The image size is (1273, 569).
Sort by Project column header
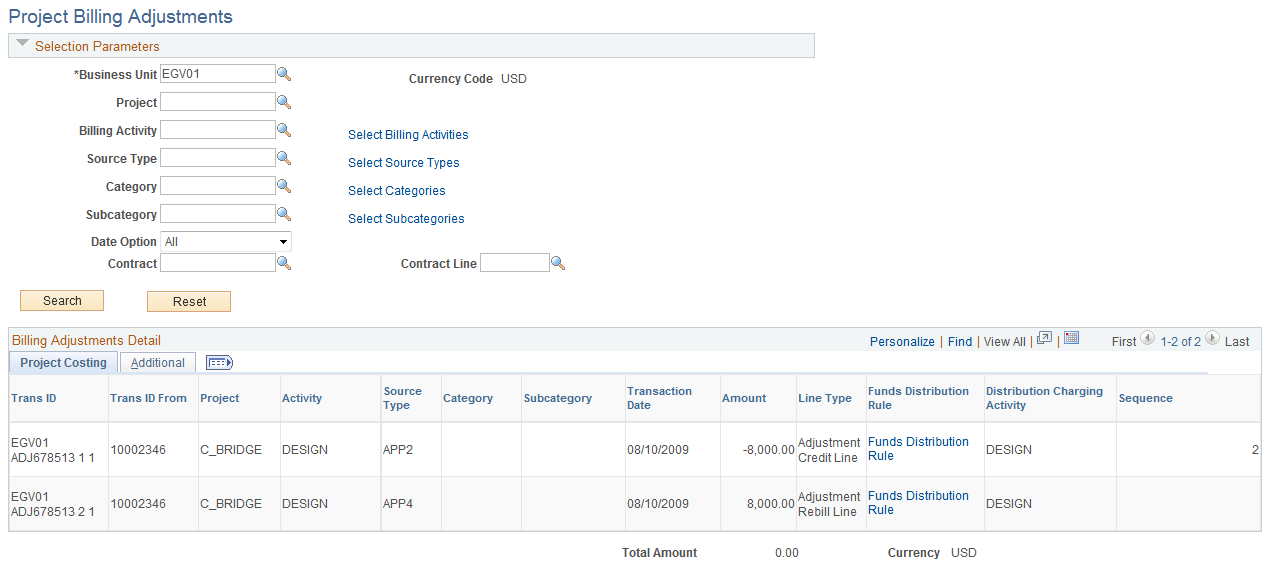(220, 398)
